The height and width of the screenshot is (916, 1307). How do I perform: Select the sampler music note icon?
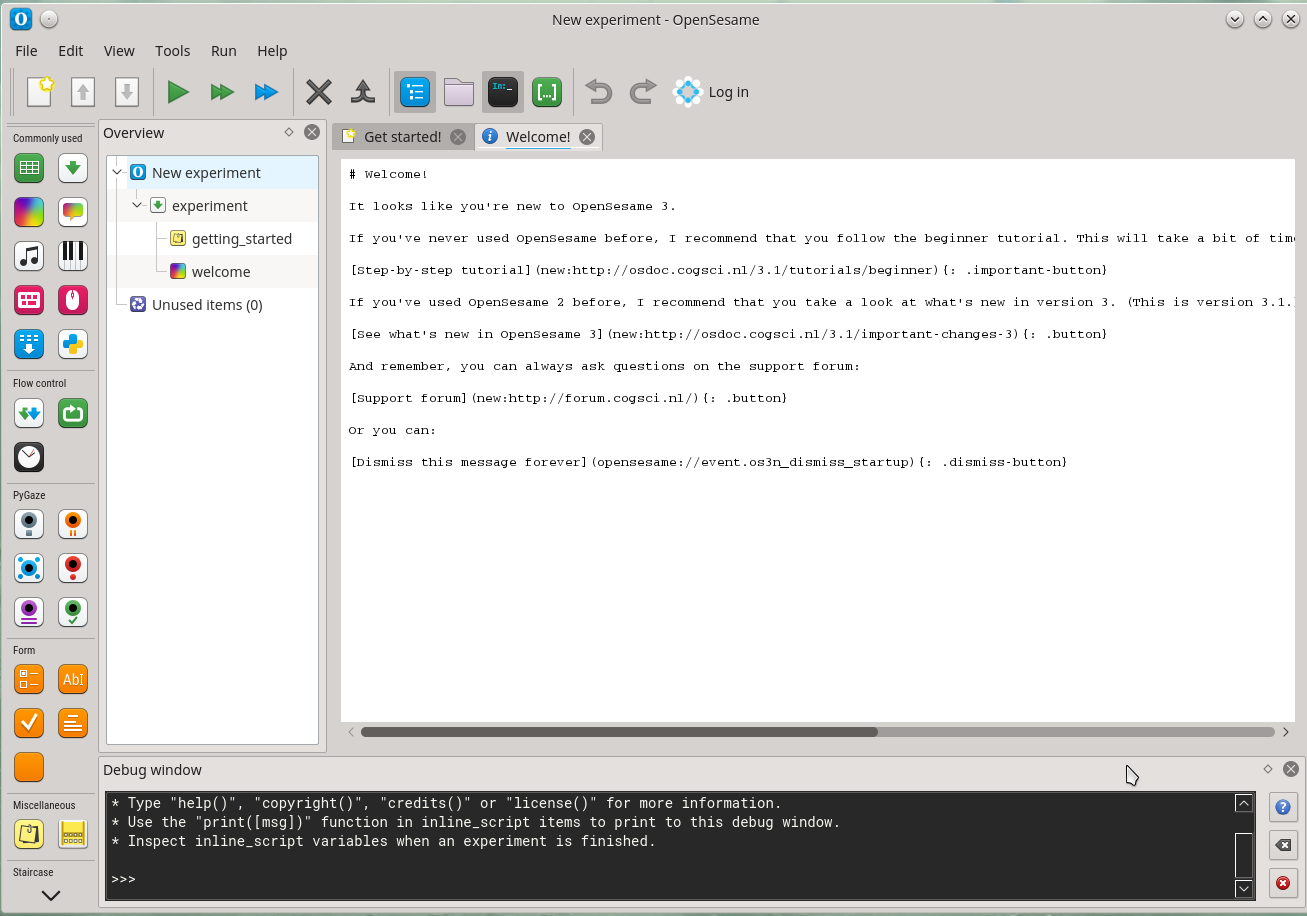tap(29, 256)
